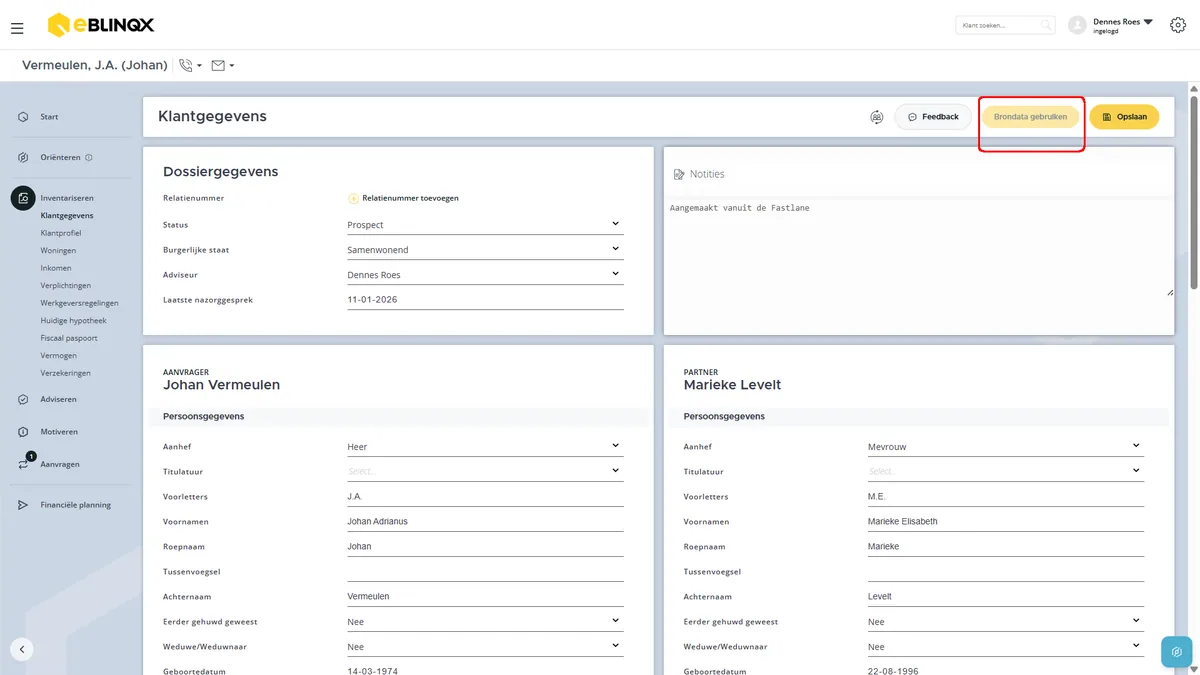This screenshot has height=675, width=1200.
Task: Open the Burgerlijke staat dropdown
Action: (485, 249)
